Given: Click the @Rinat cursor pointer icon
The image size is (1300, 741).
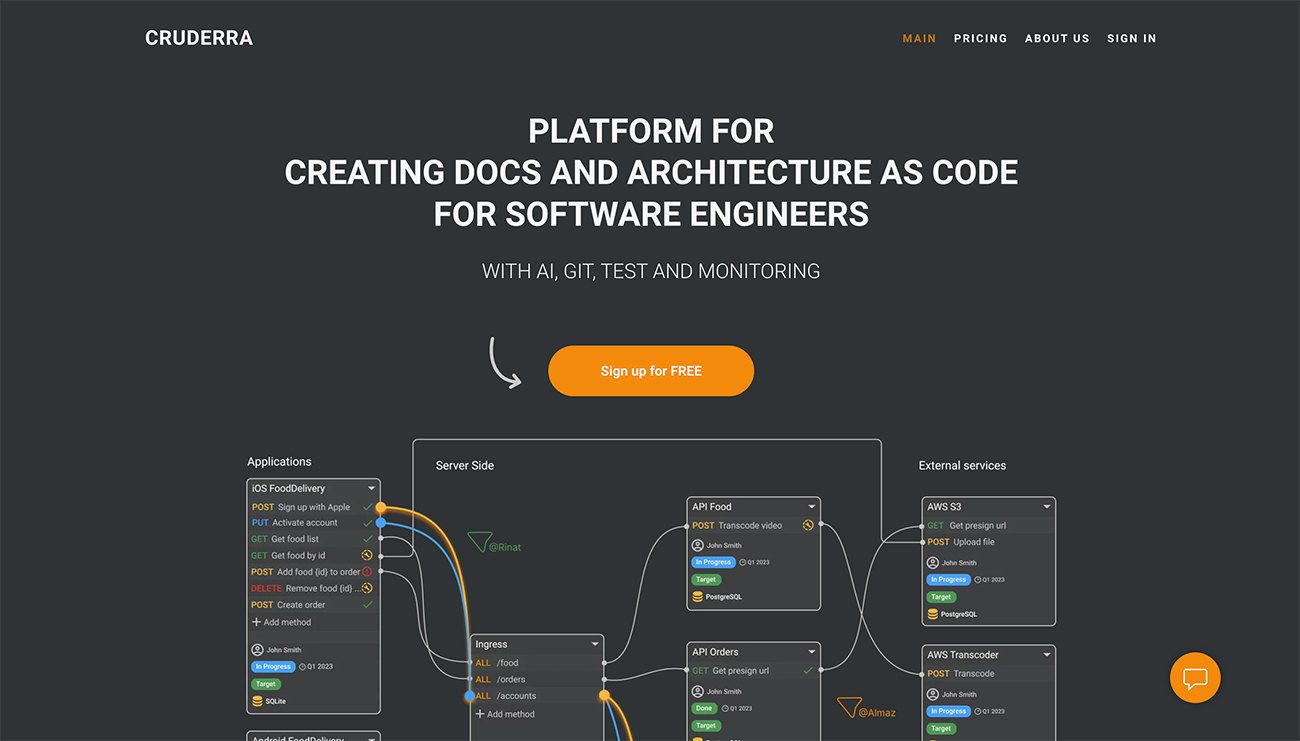Looking at the screenshot, I should click(479, 540).
